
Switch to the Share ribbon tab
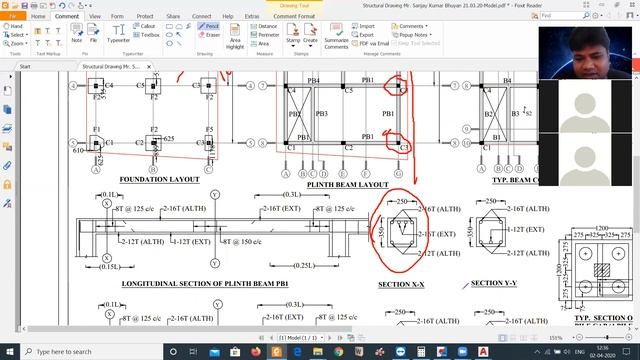click(173, 16)
